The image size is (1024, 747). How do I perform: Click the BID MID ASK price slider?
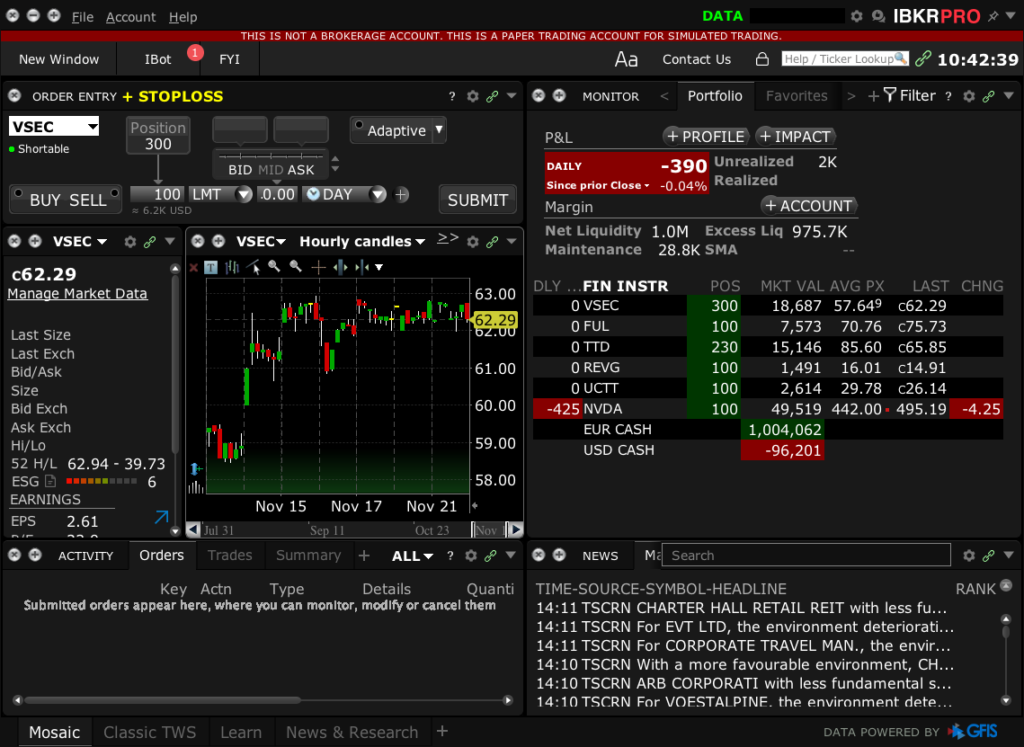271,158
